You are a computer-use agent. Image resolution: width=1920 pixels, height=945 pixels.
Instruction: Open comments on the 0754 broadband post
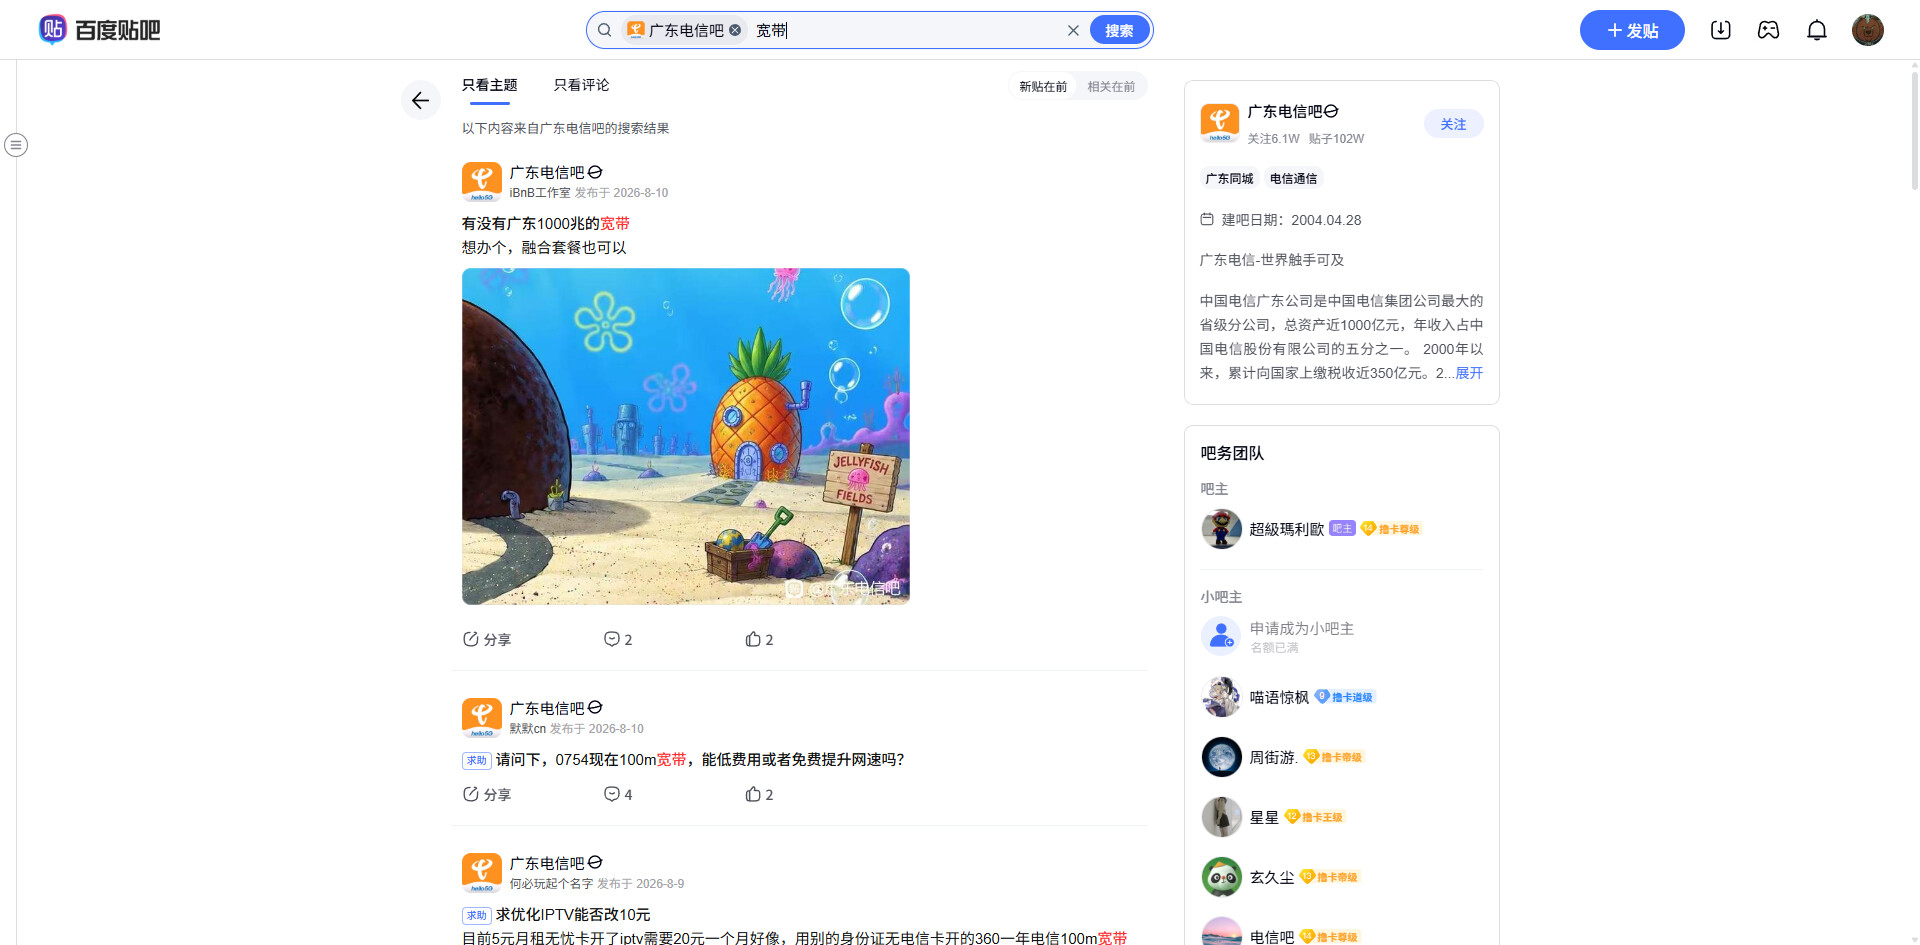coord(618,794)
